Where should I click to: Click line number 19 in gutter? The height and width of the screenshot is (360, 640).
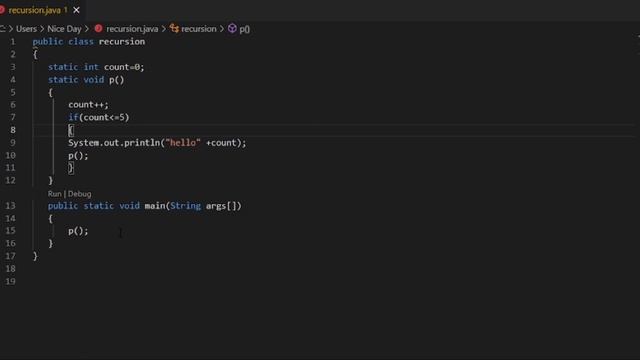pyautogui.click(x=11, y=281)
